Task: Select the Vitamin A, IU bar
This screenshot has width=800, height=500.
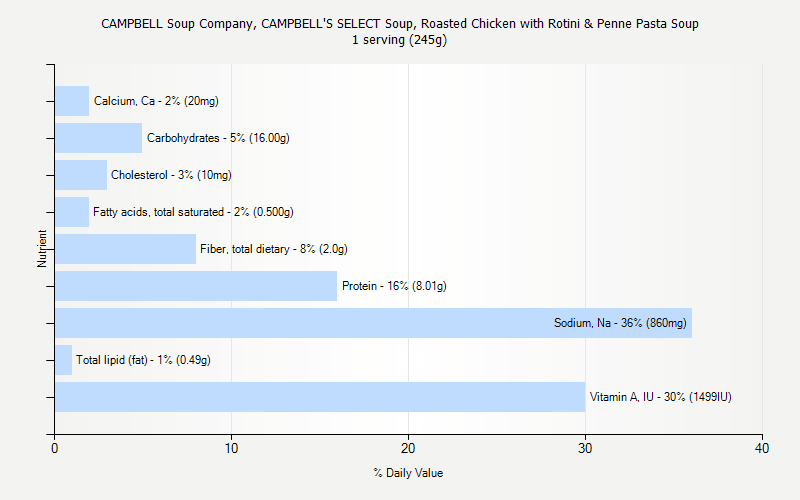Action: coord(320,397)
